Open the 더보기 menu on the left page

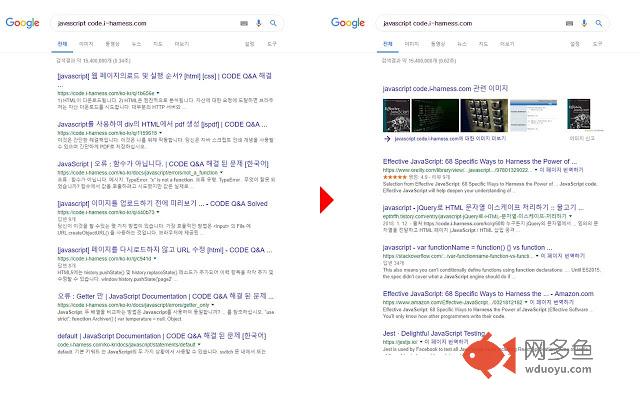click(182, 44)
